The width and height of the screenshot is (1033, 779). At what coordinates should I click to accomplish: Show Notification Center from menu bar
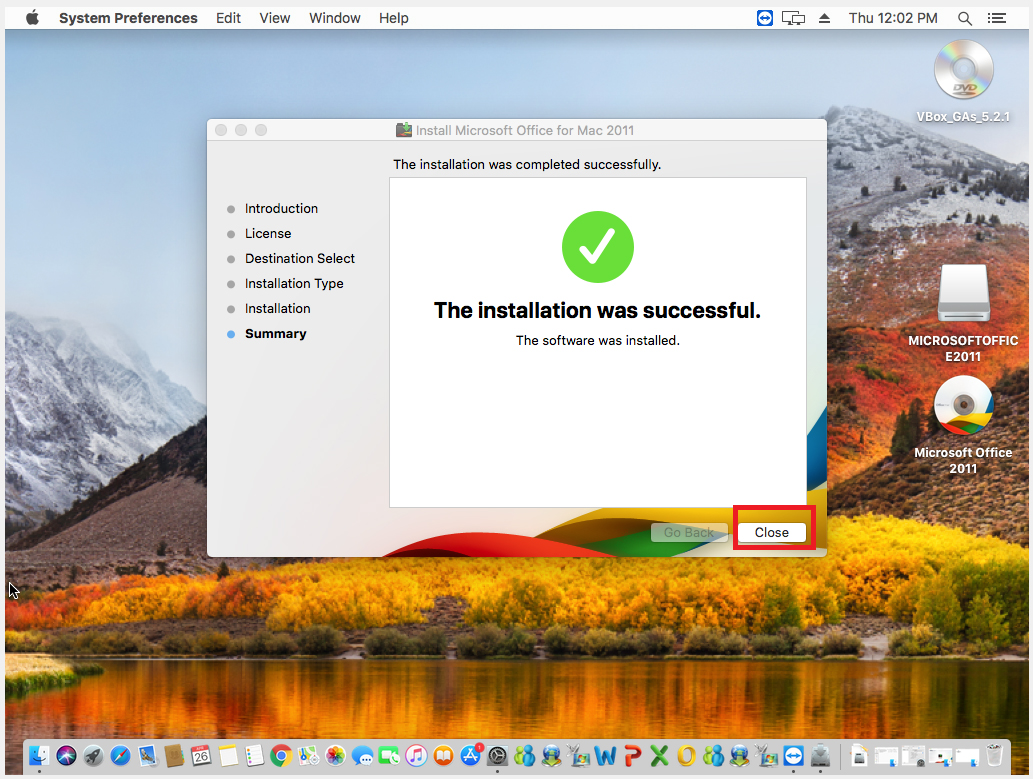click(x=996, y=18)
